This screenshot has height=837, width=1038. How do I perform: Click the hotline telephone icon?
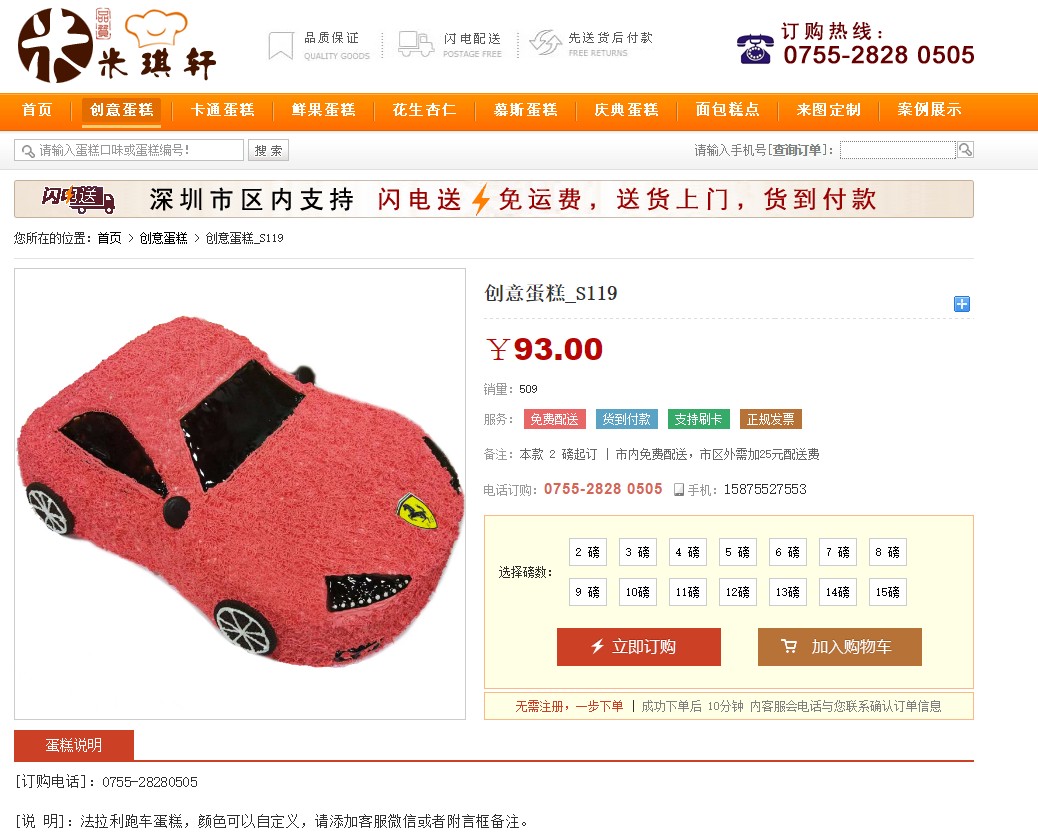coord(755,48)
